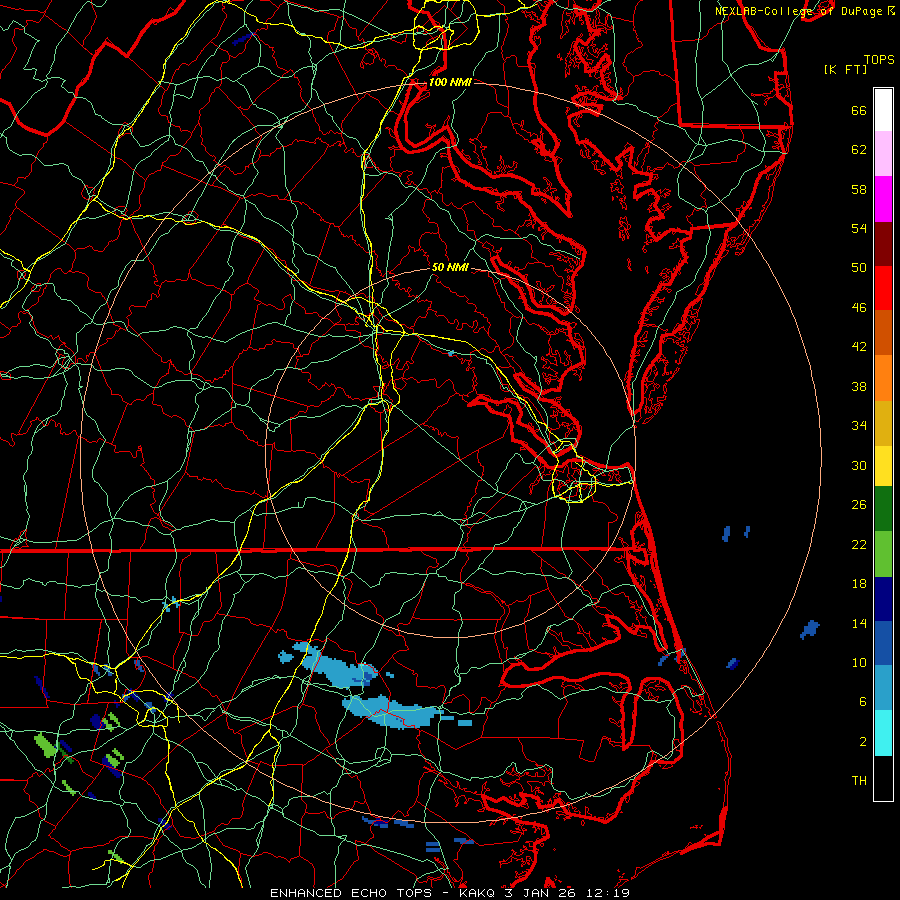Click the 54 legend value
Screen dimensions: 900x900
tap(859, 228)
